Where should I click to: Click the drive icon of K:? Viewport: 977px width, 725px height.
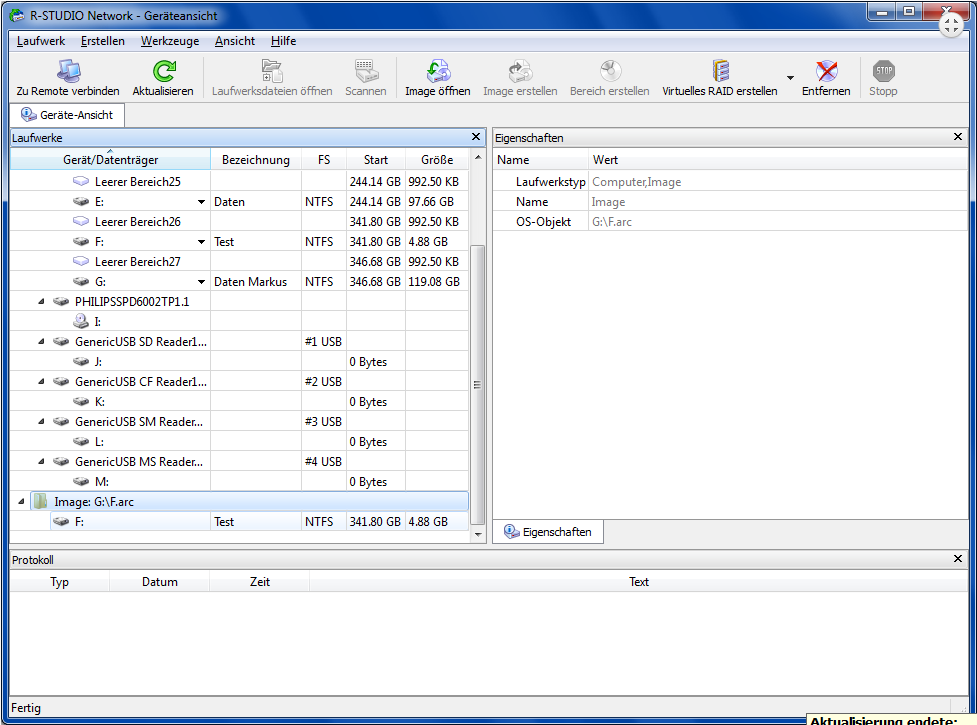tap(81, 401)
